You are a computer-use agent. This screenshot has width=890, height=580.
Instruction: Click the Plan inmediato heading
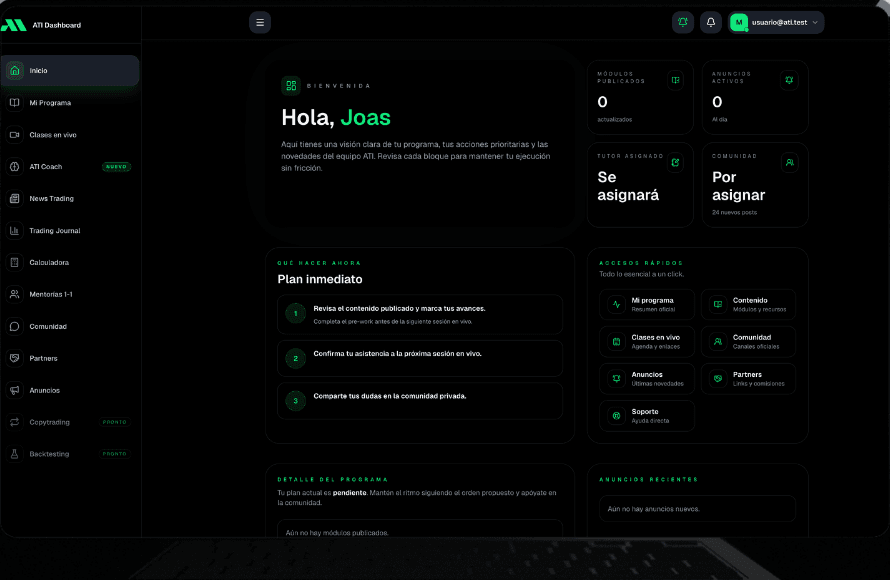[320, 279]
